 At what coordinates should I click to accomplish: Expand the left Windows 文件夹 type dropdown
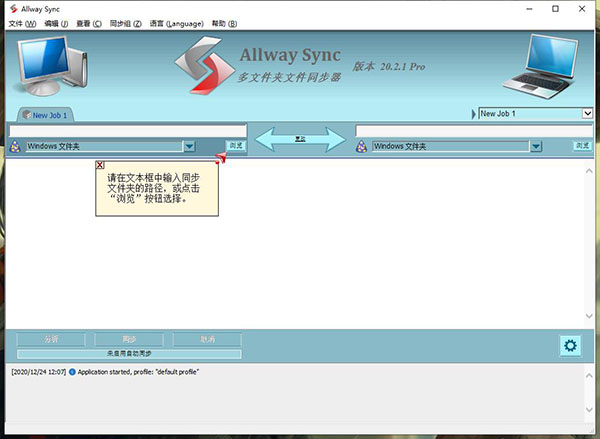(189, 146)
